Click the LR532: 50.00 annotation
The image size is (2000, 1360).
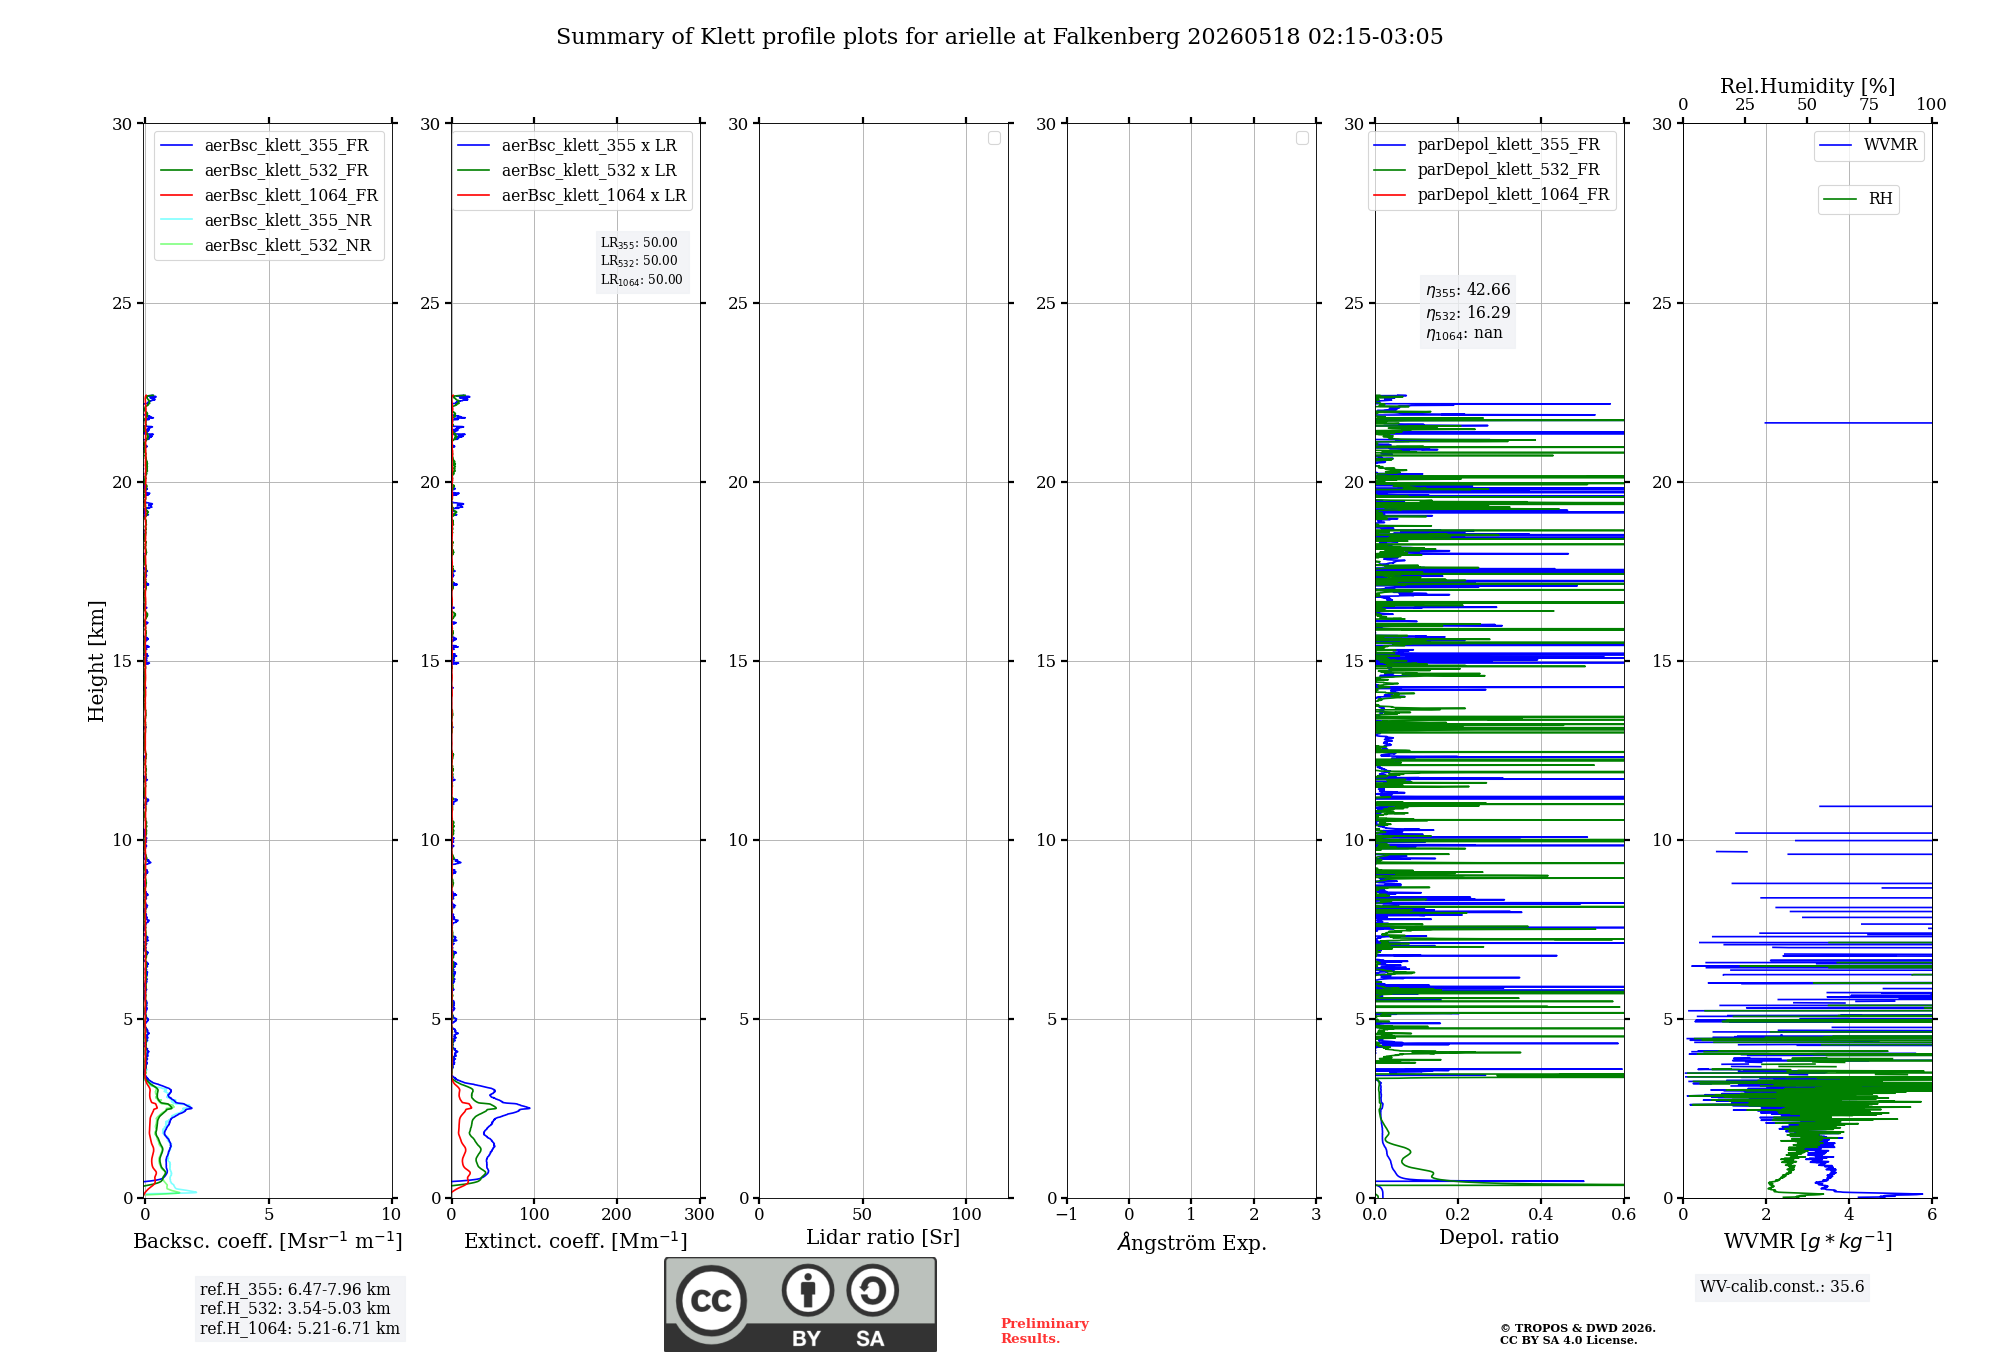(639, 261)
